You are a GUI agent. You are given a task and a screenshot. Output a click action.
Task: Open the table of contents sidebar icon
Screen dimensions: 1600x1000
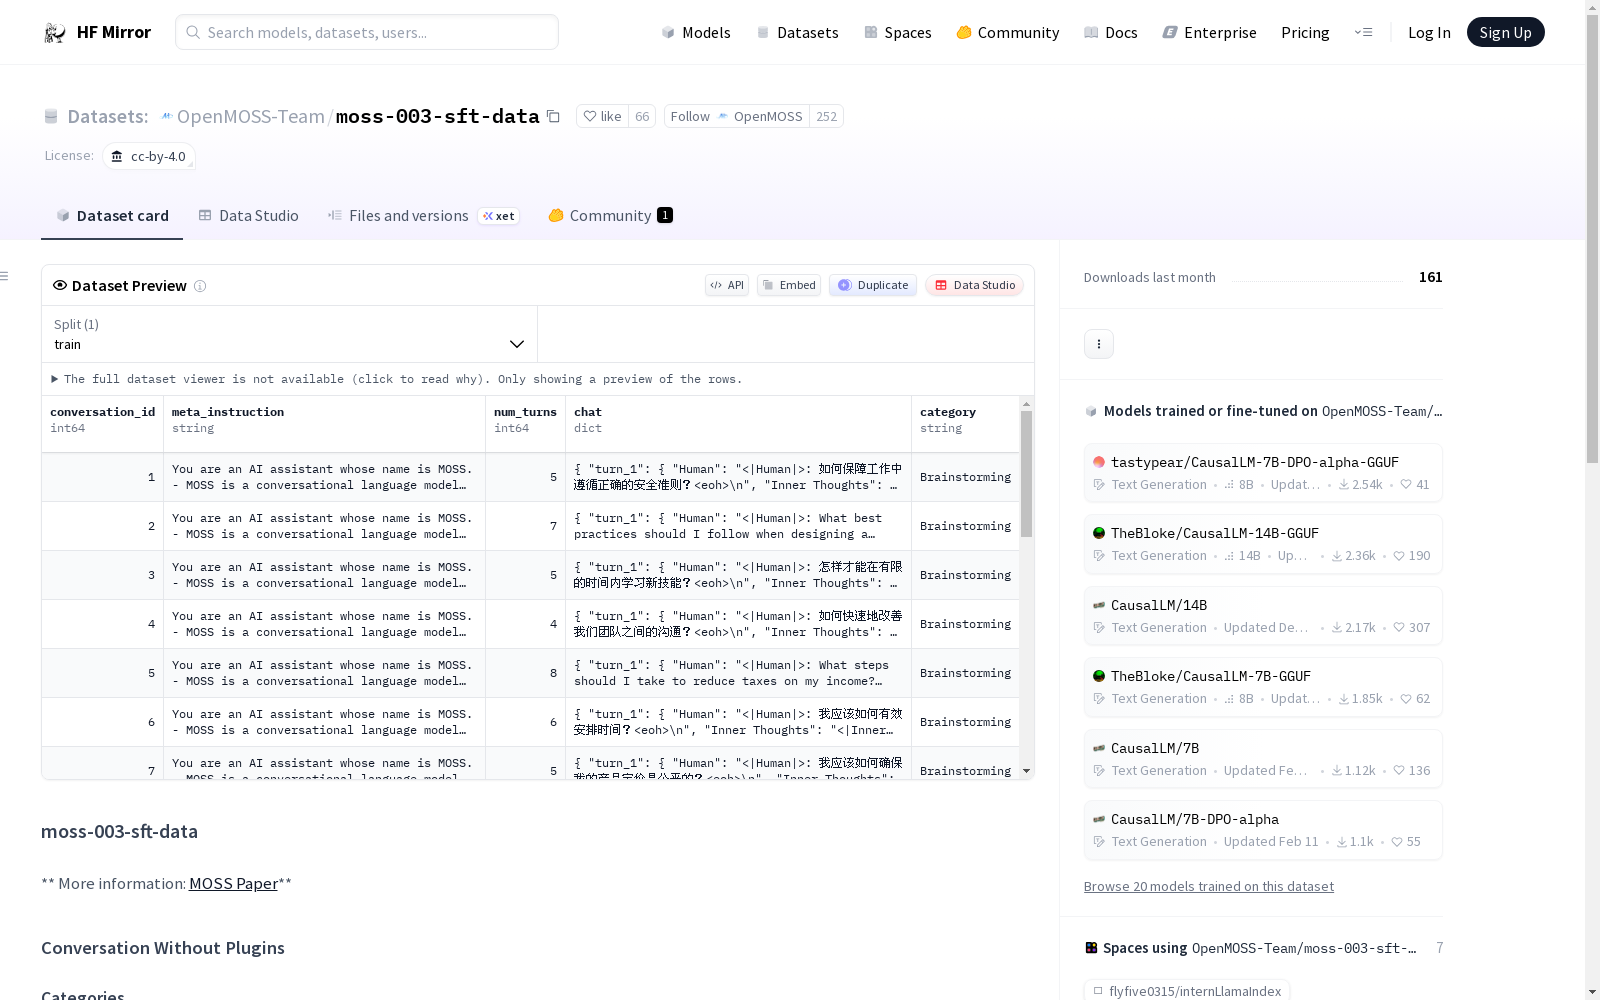5,276
